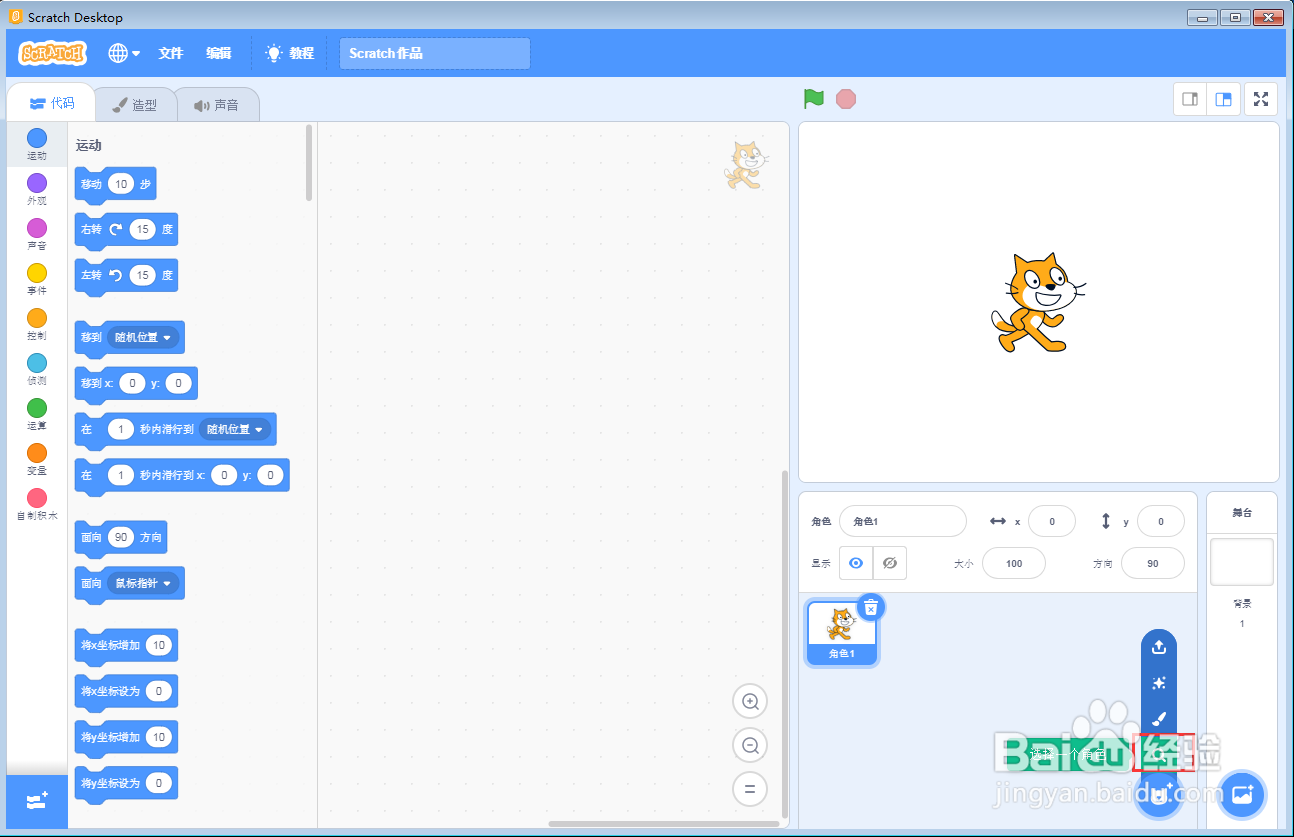Enter fullscreen mode with the expand icon
Viewport: 1294px width, 837px height.
1260,99
